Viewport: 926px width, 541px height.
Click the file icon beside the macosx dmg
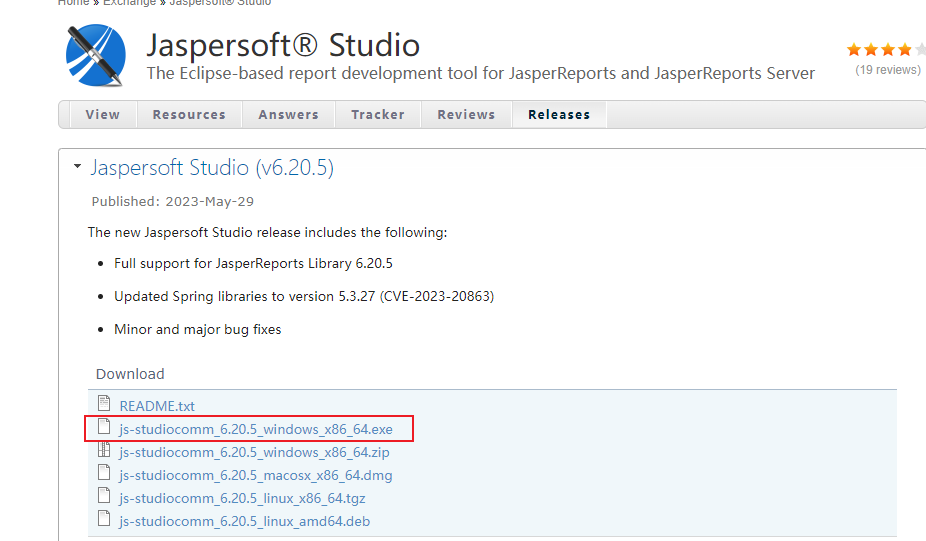104,472
